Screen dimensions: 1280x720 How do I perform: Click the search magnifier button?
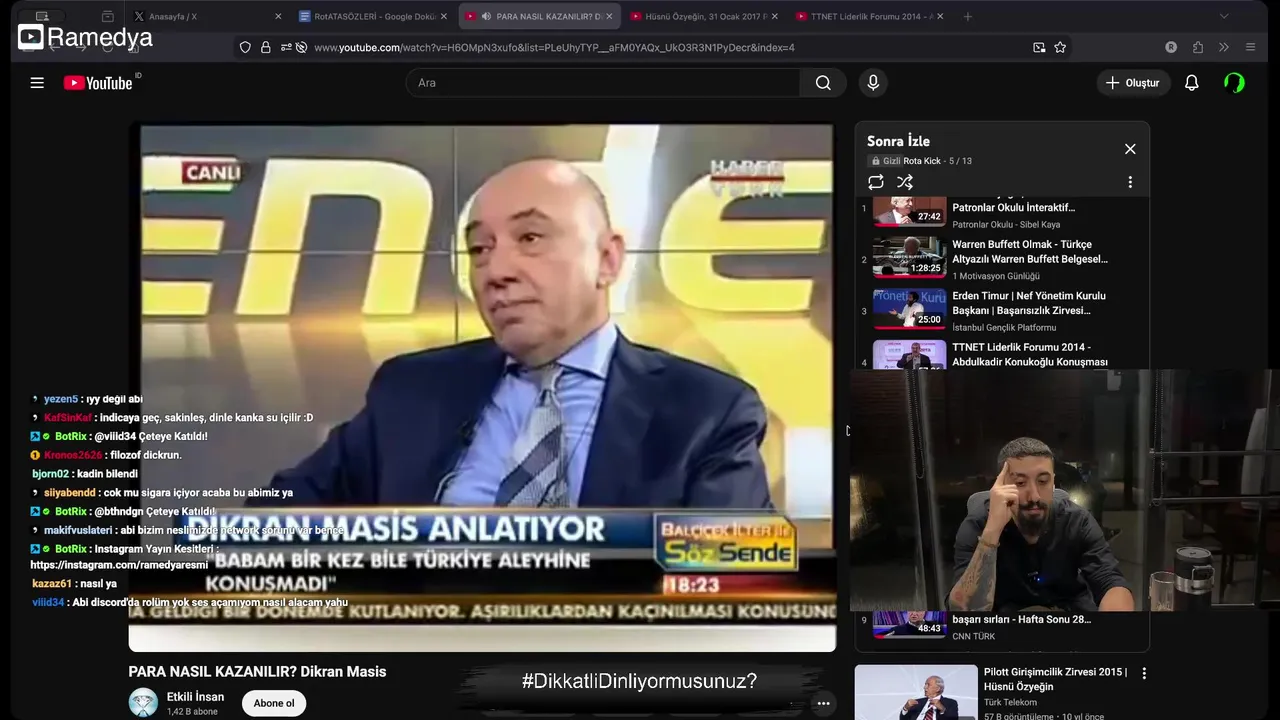(x=823, y=83)
